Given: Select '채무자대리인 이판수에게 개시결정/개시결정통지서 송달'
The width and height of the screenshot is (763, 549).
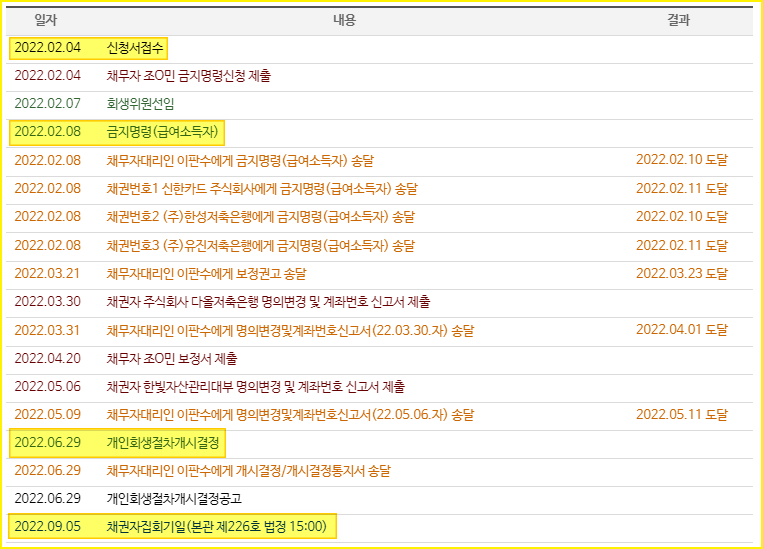Looking at the screenshot, I should pos(248,471).
